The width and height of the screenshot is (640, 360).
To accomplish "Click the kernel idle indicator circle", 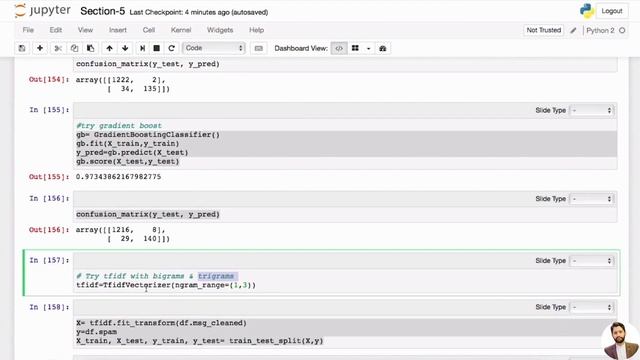I will tap(622, 30).
